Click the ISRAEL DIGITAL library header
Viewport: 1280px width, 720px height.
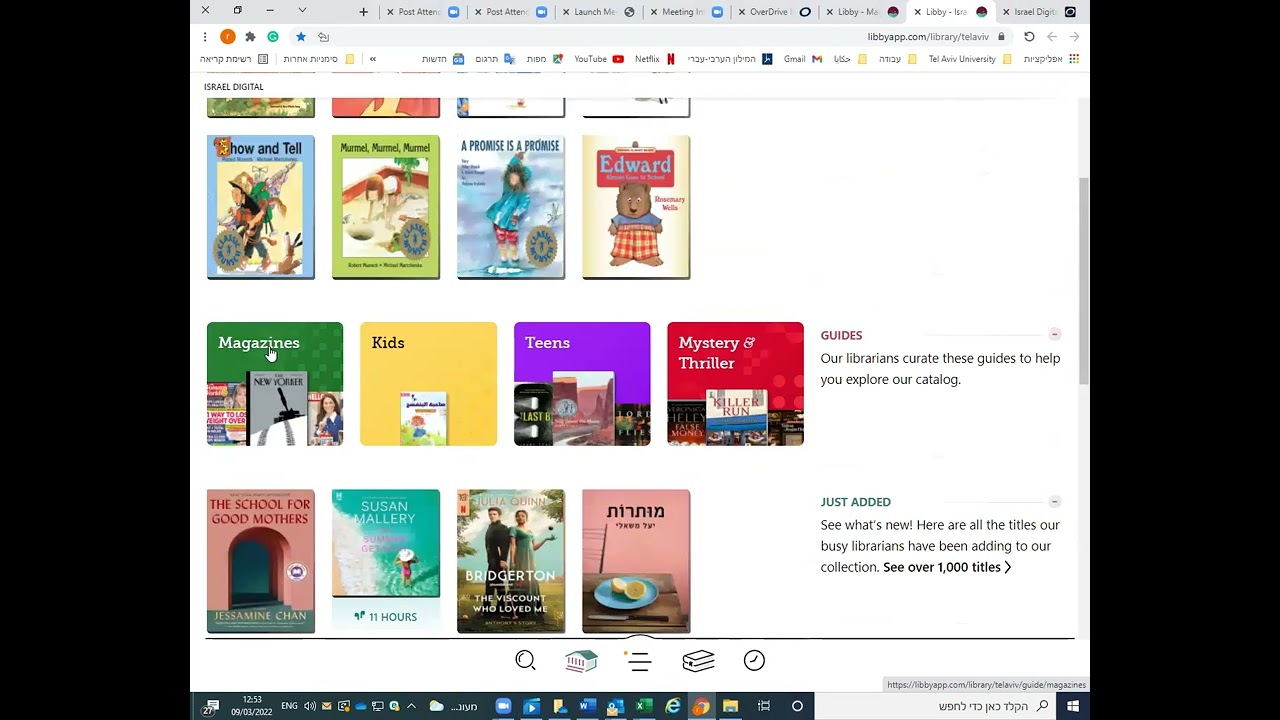tap(234, 87)
